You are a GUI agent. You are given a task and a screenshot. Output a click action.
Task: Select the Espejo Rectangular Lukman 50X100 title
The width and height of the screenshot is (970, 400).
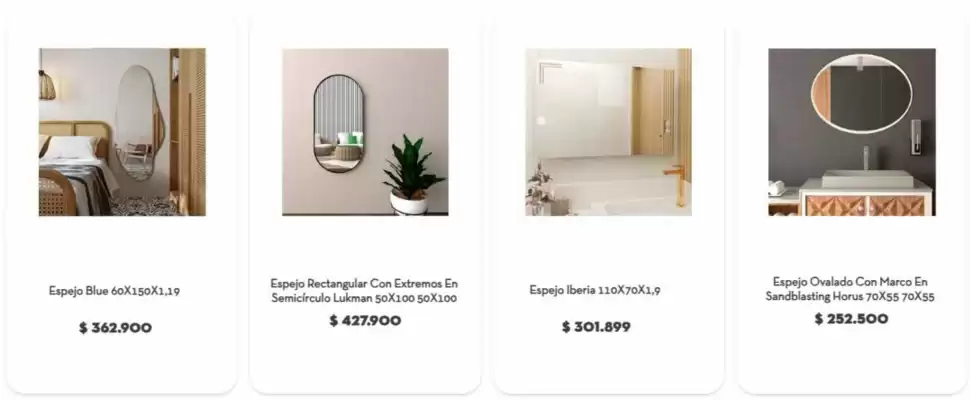click(x=364, y=291)
